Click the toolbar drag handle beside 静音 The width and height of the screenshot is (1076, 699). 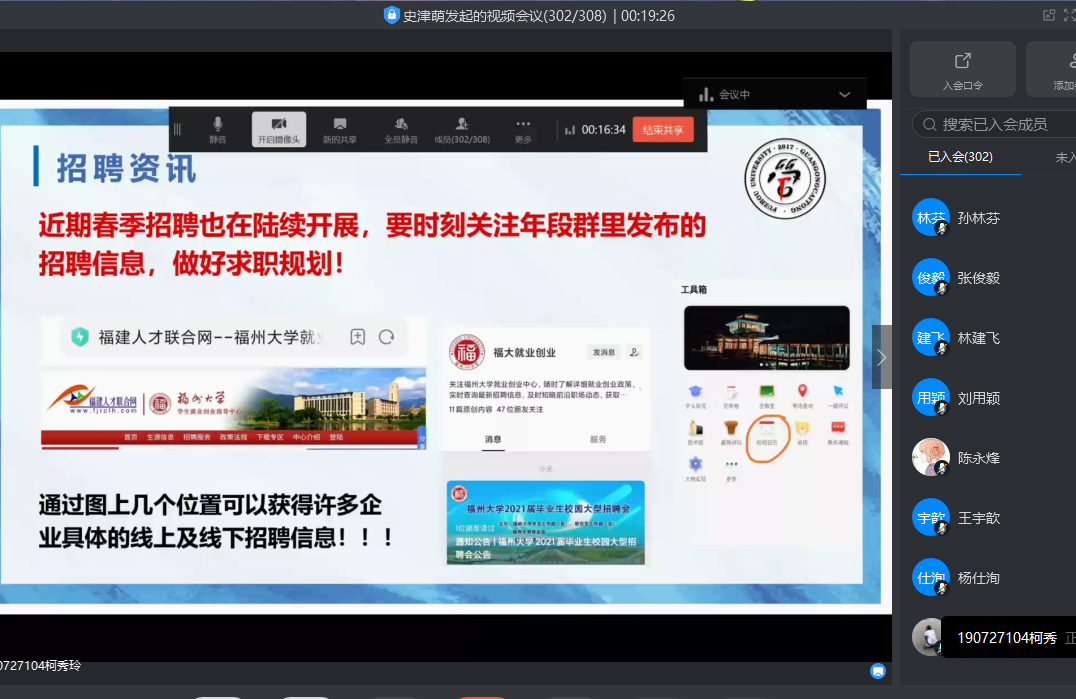(x=177, y=129)
